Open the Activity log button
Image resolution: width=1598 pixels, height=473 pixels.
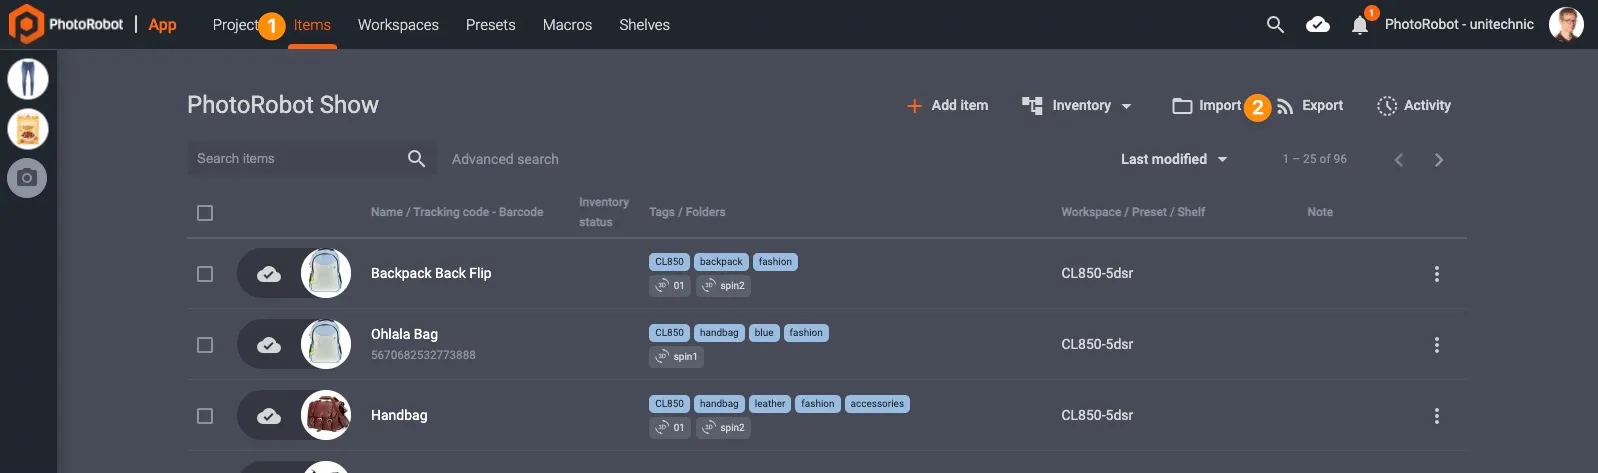(1414, 105)
